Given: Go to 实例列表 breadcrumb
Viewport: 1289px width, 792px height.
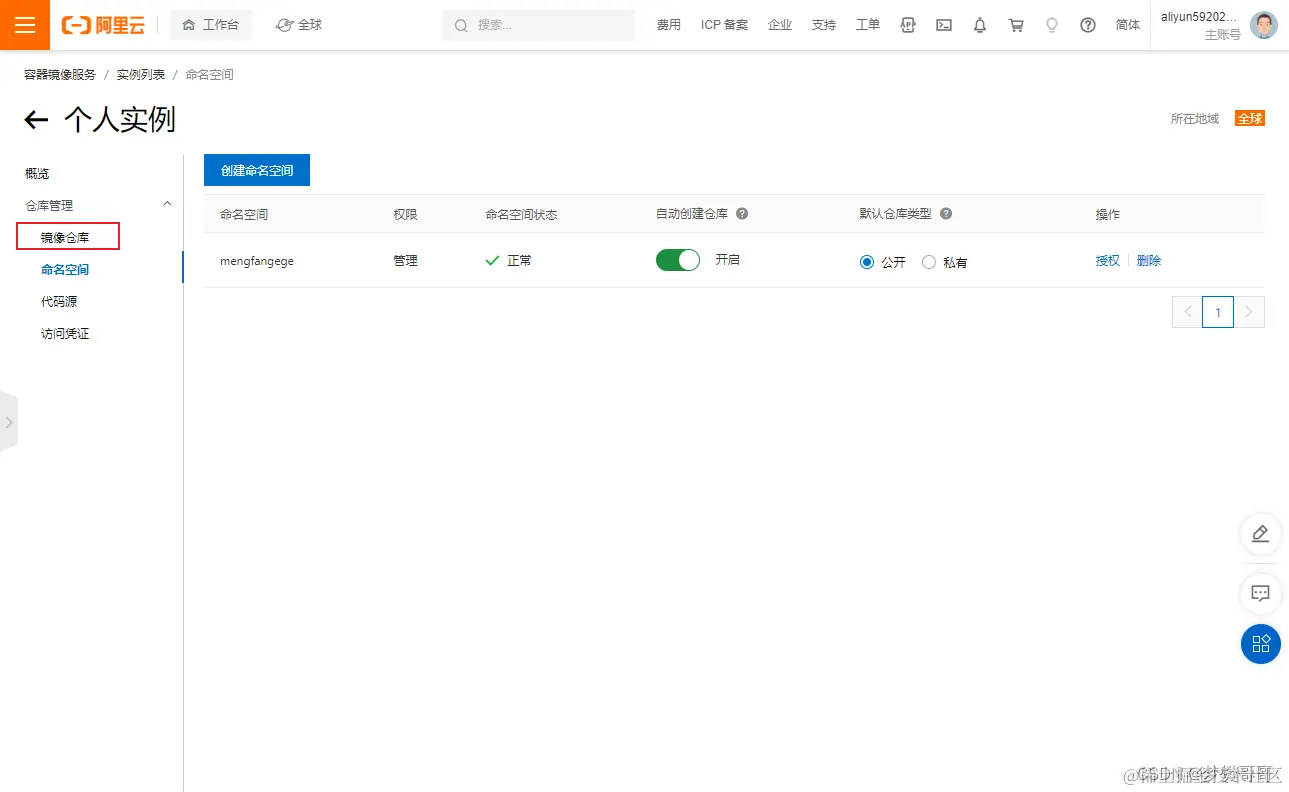Looking at the screenshot, I should [141, 75].
